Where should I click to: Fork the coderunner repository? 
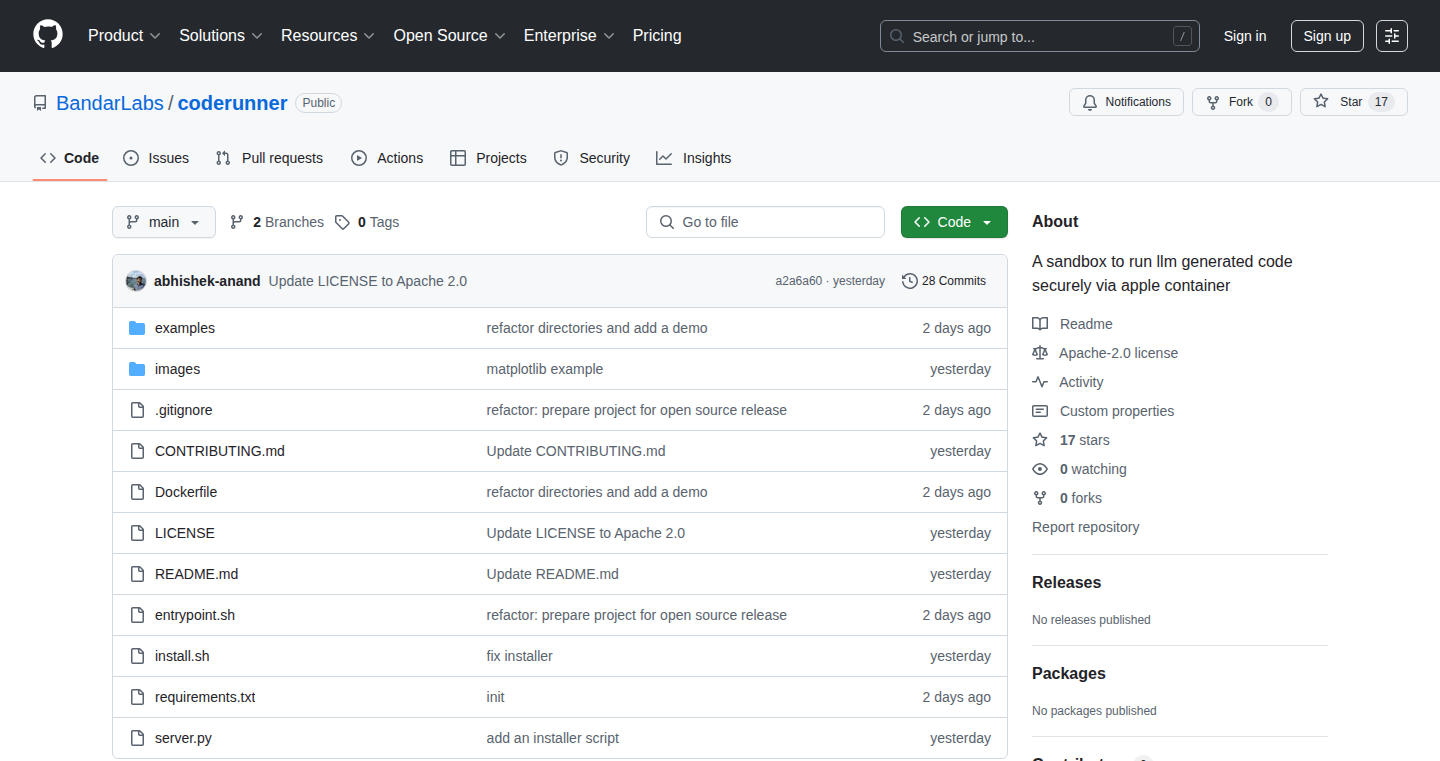(x=1241, y=102)
